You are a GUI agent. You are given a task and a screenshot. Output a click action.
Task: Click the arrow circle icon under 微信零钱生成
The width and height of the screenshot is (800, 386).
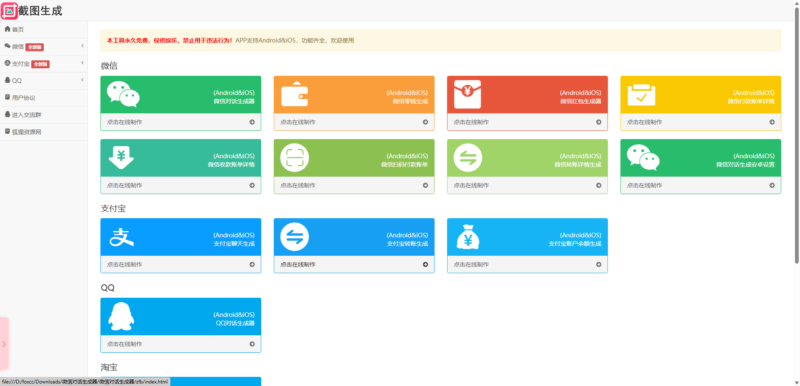[426, 122]
